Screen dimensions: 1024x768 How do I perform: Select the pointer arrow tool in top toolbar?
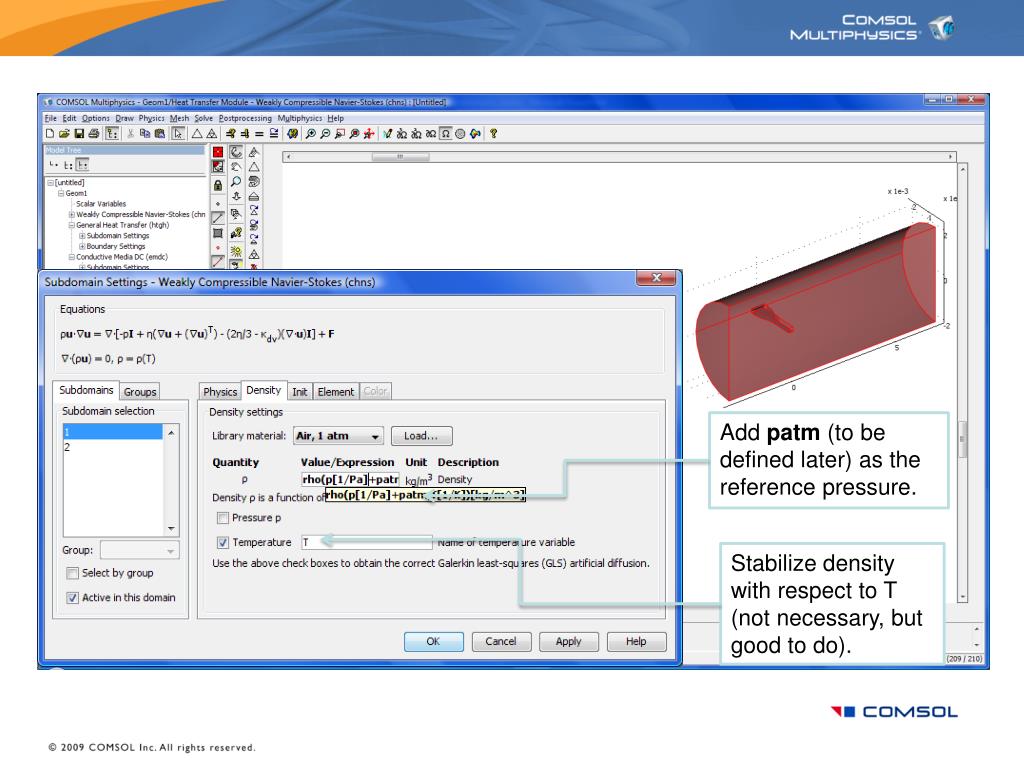178,134
